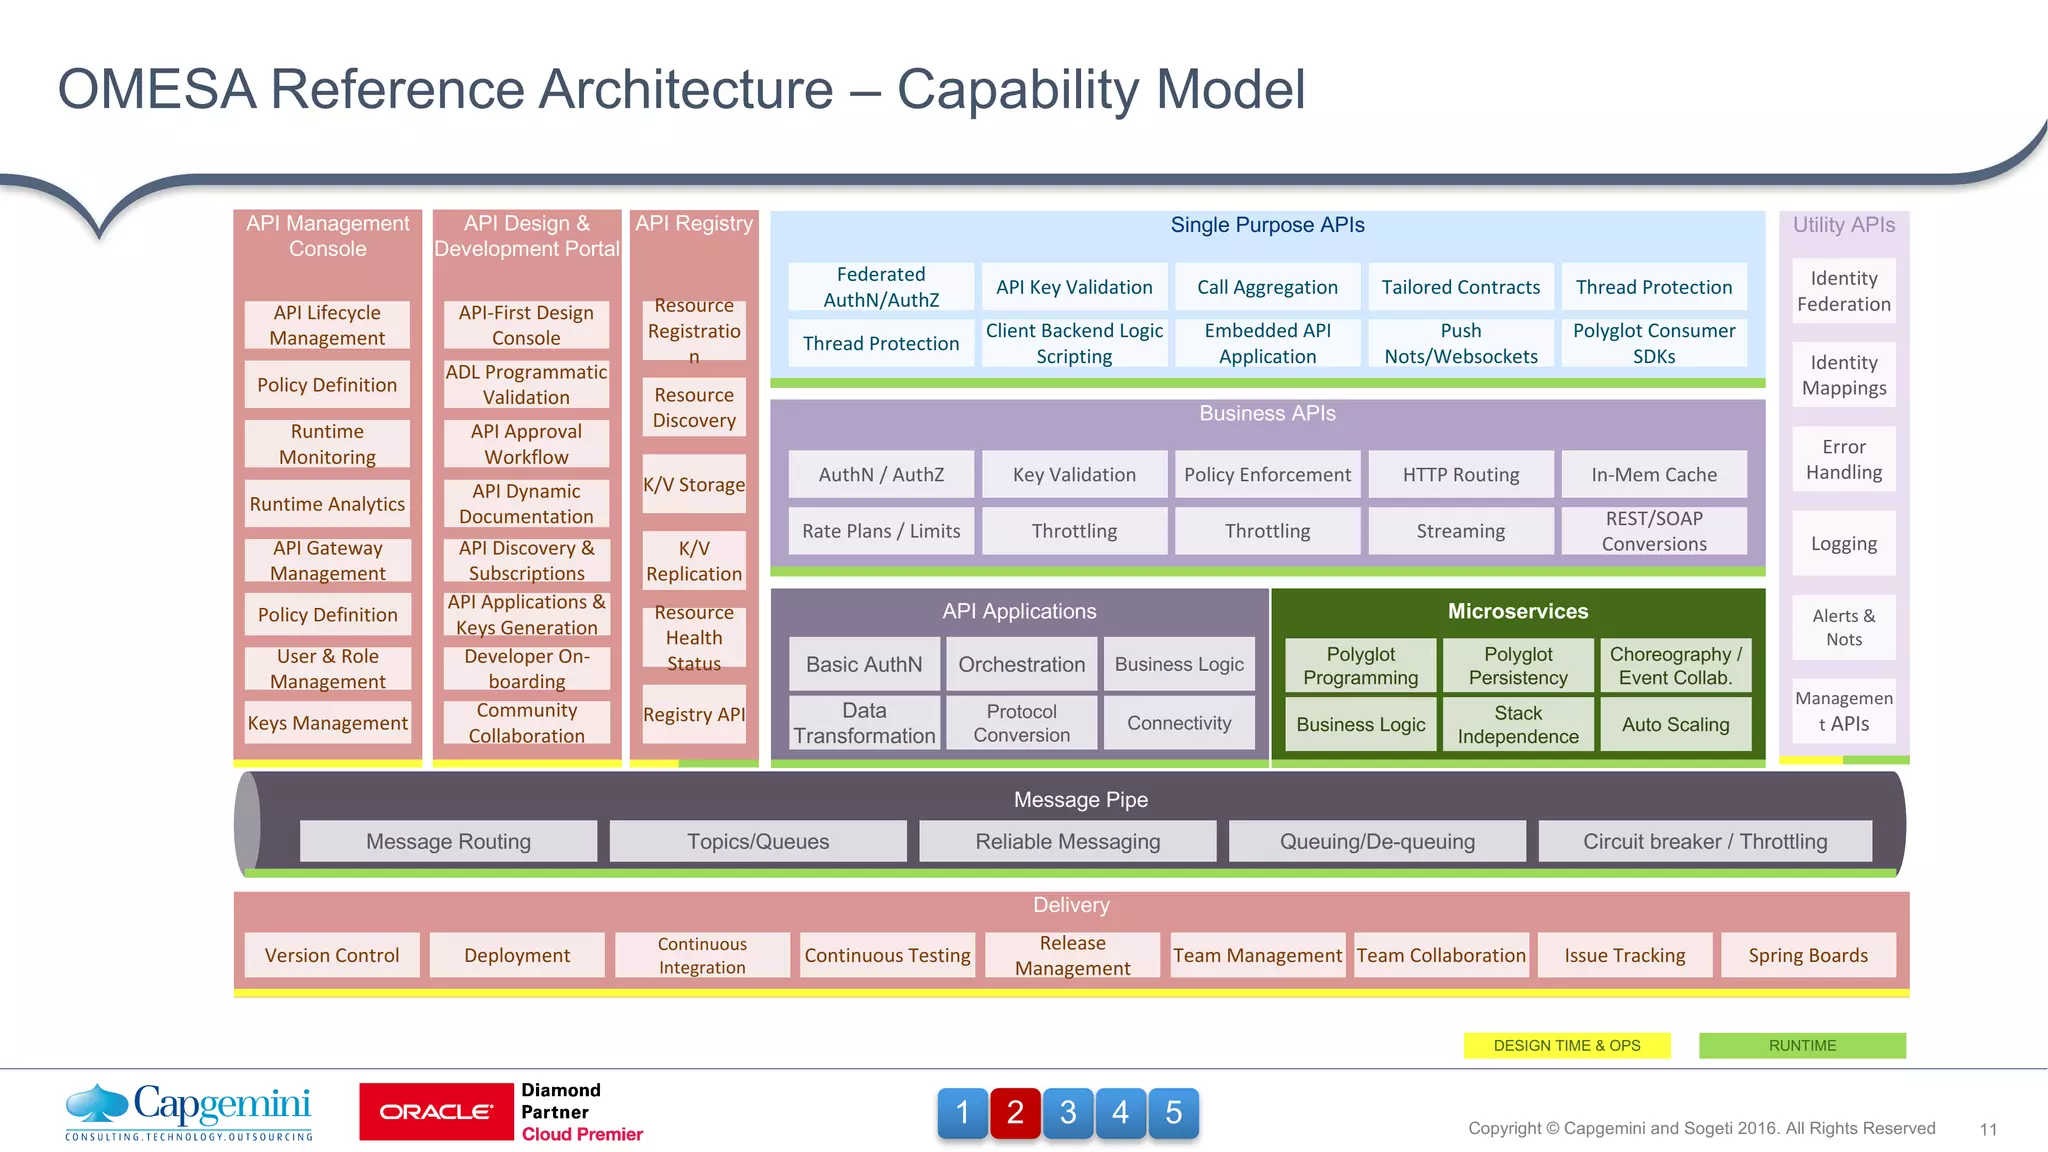The height and width of the screenshot is (1152, 2048).
Task: Open section number 4
Action: pos(1120,1113)
